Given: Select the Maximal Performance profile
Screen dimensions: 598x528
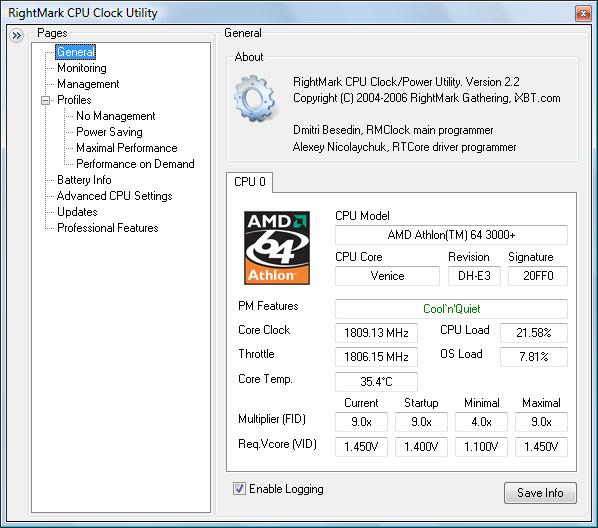Looking at the screenshot, I should click(x=127, y=148).
